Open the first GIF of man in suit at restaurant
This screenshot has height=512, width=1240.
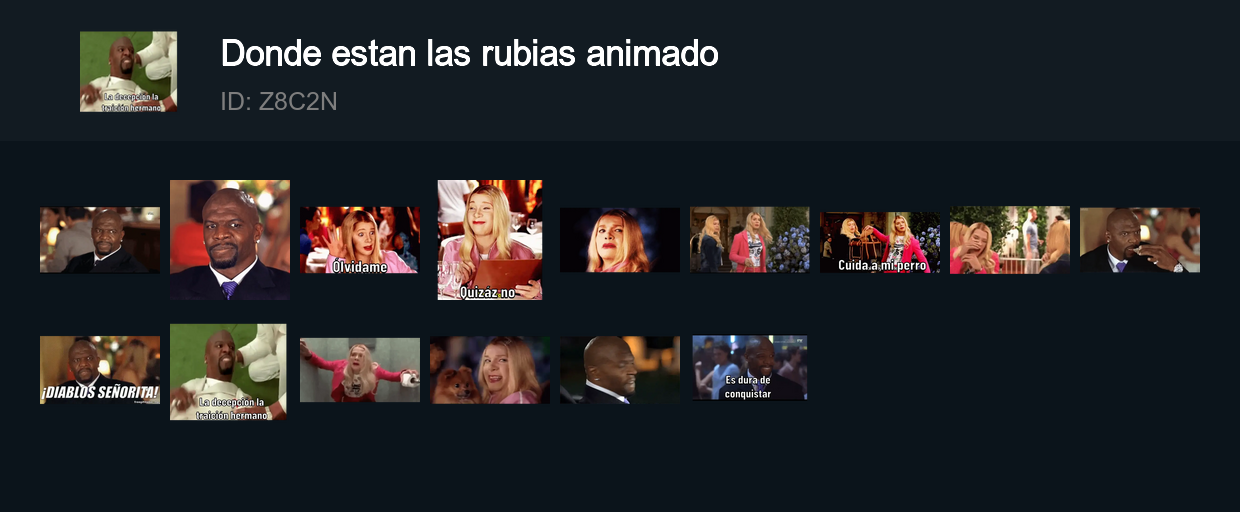100,240
